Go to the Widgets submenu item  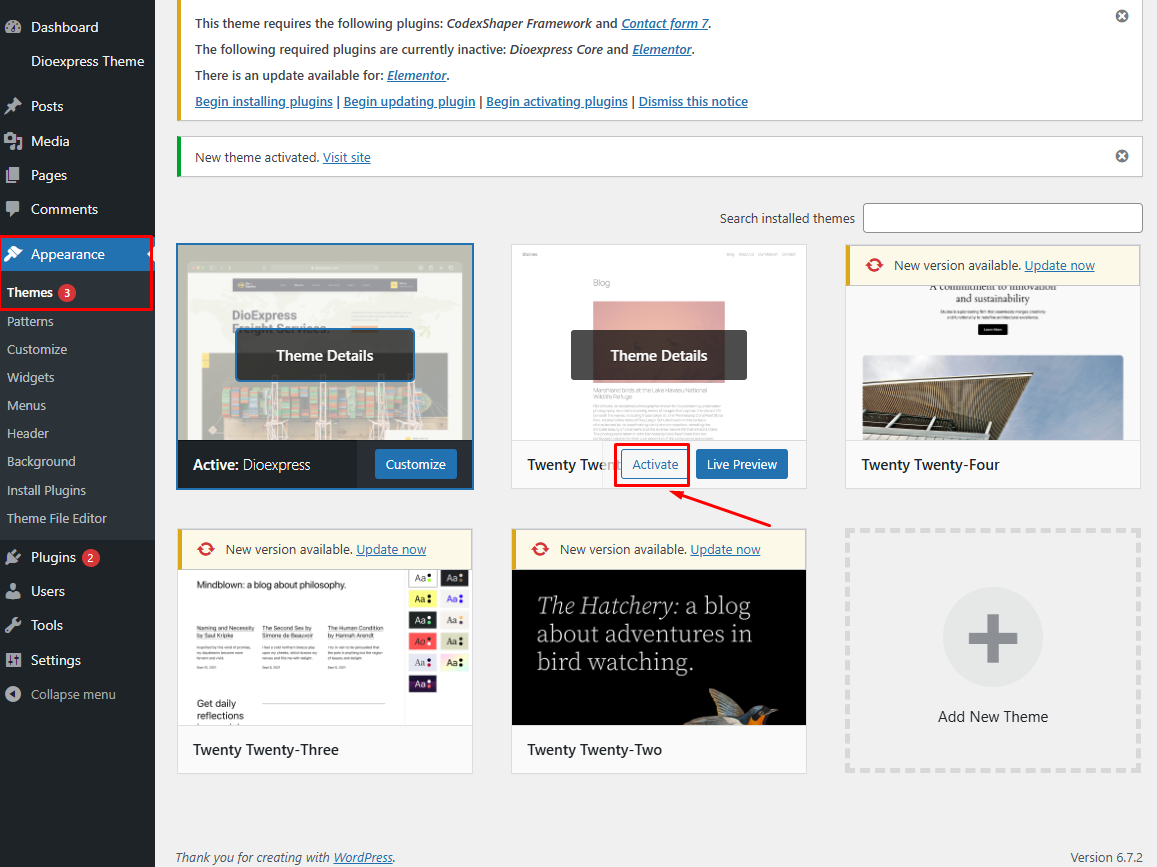pyautogui.click(x=30, y=377)
